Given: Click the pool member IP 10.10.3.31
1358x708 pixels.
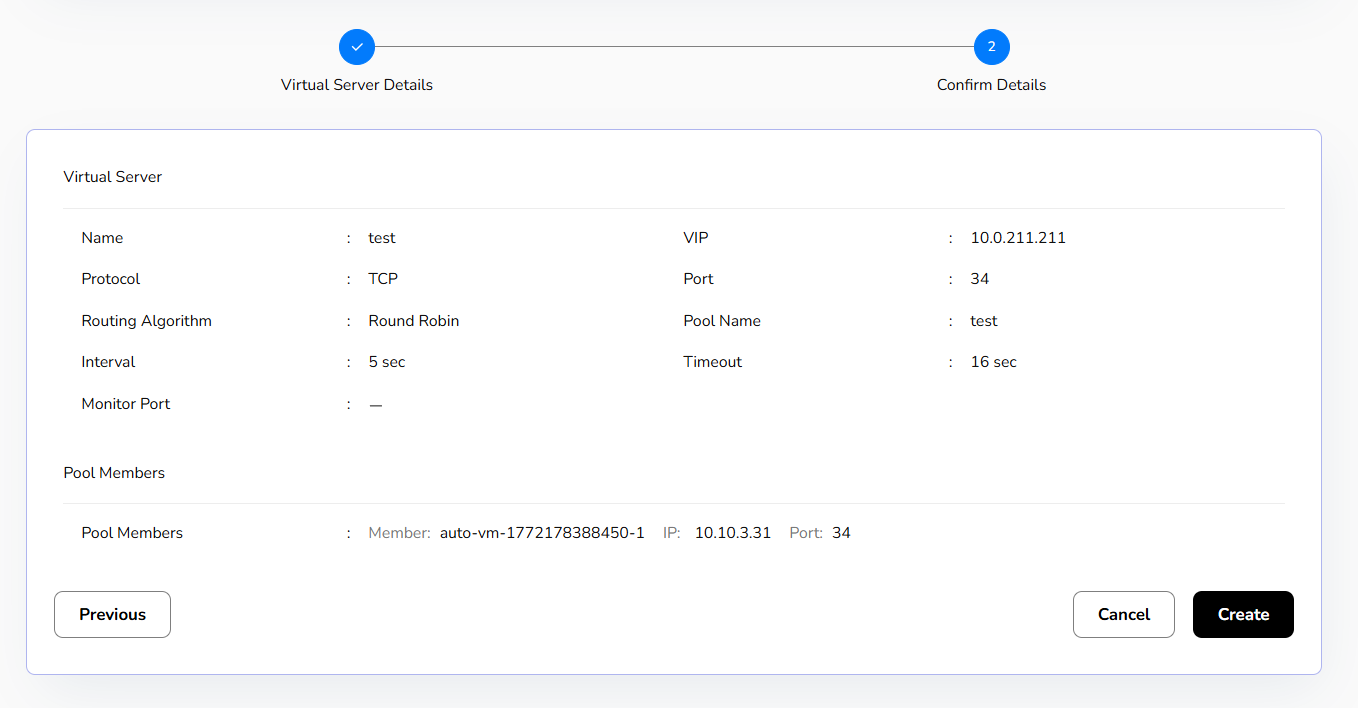Looking at the screenshot, I should (733, 533).
